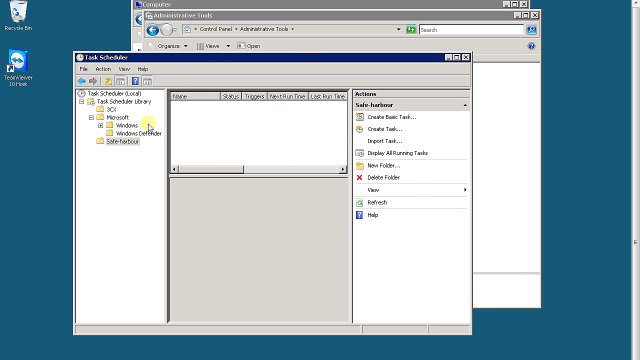Click Delete Folder action
640x360 pixels.
(x=384, y=178)
